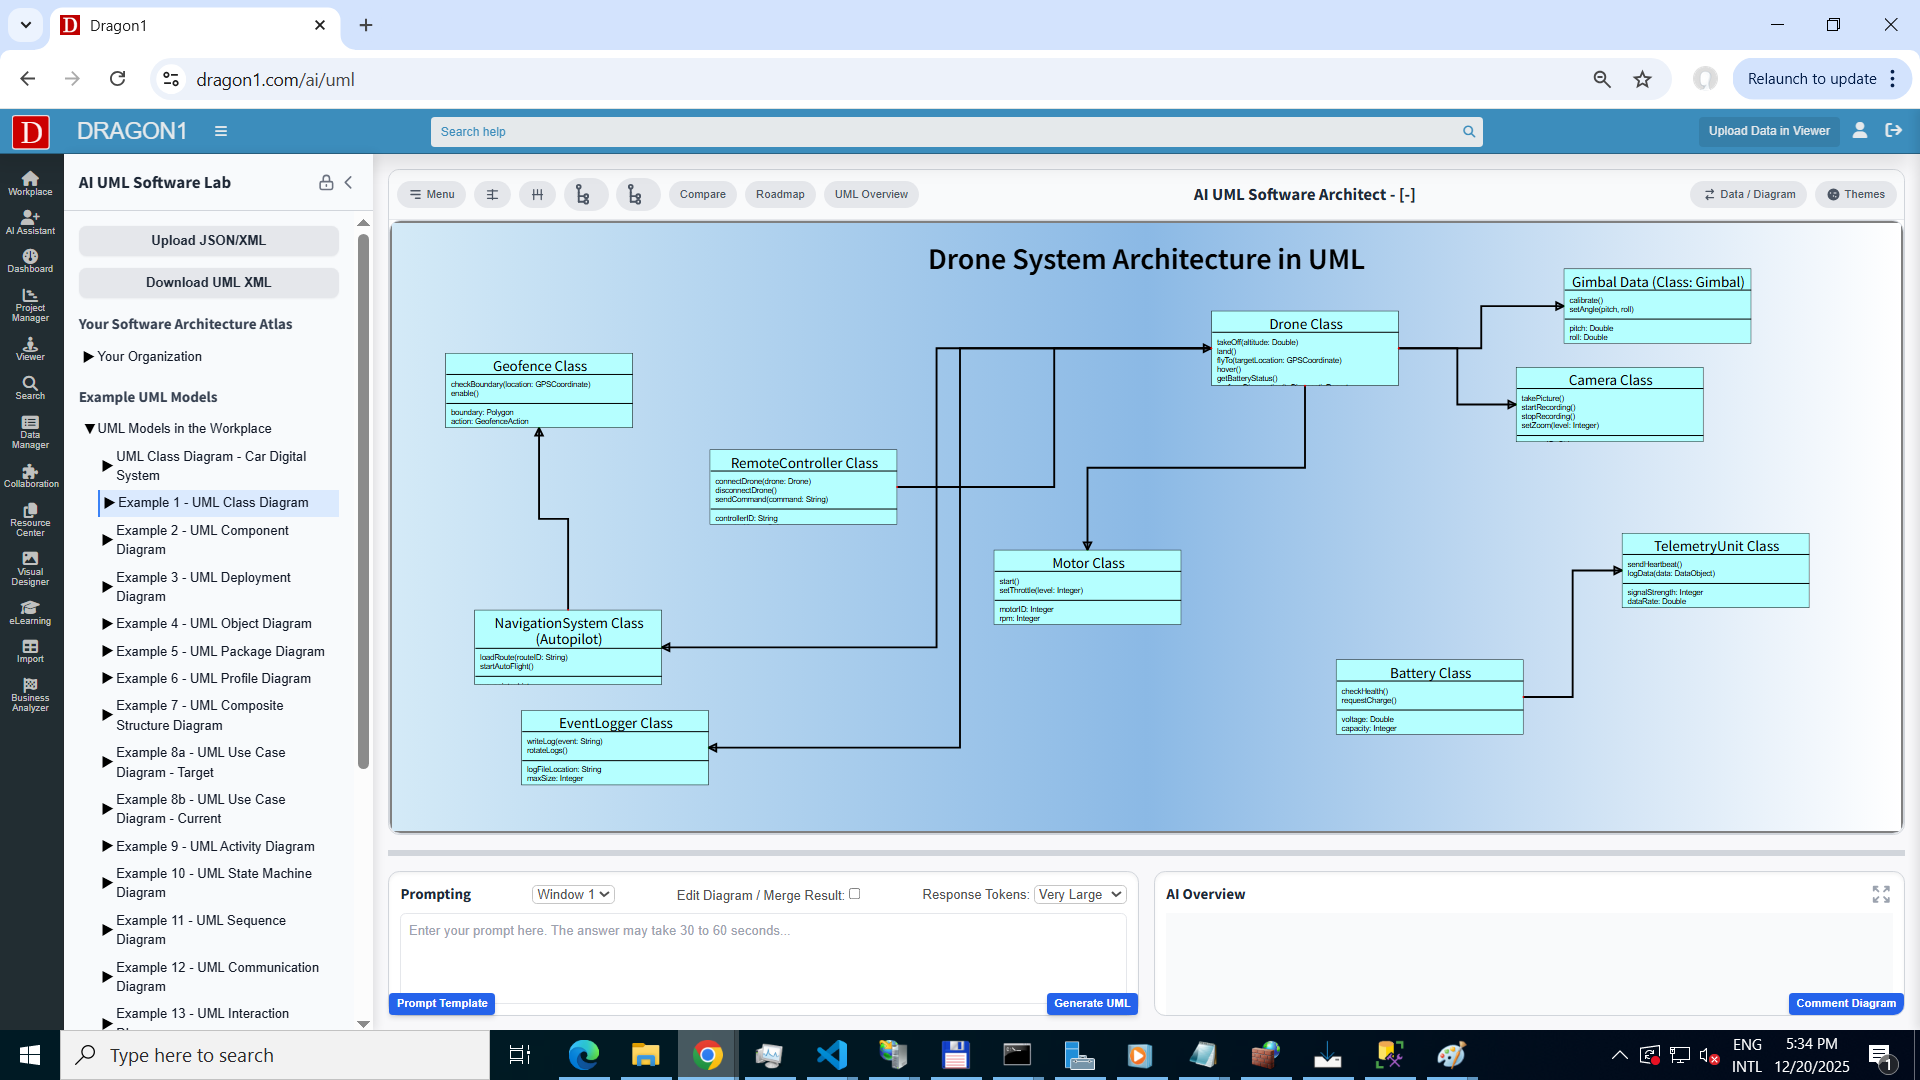Click Download UML XML
The image size is (1920, 1080).
click(208, 282)
